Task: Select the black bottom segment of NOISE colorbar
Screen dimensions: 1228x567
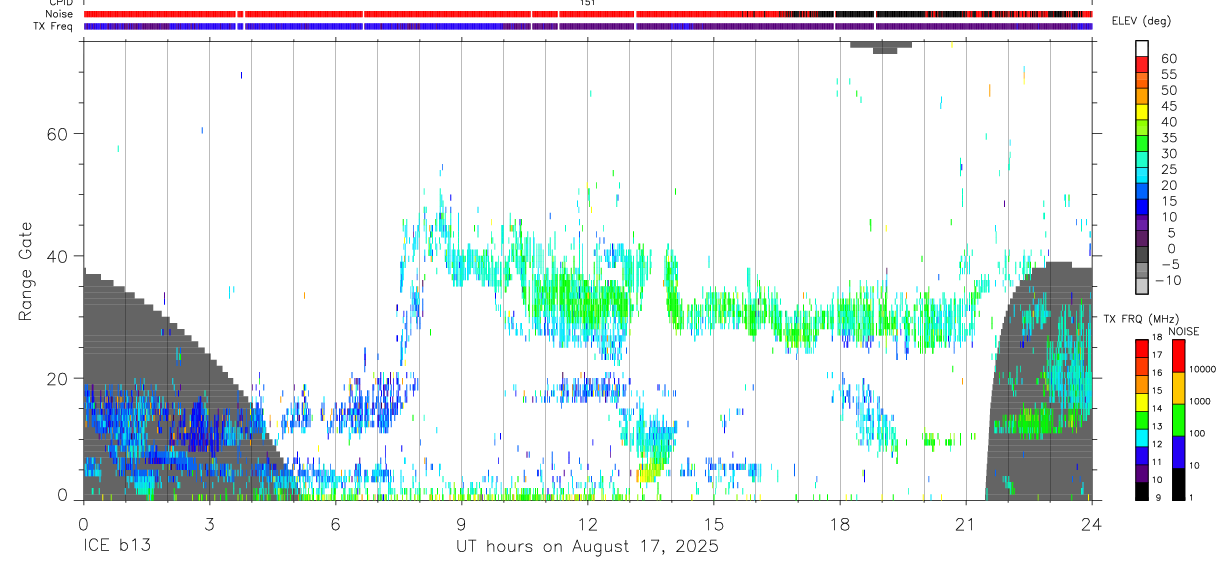Action: click(1178, 484)
